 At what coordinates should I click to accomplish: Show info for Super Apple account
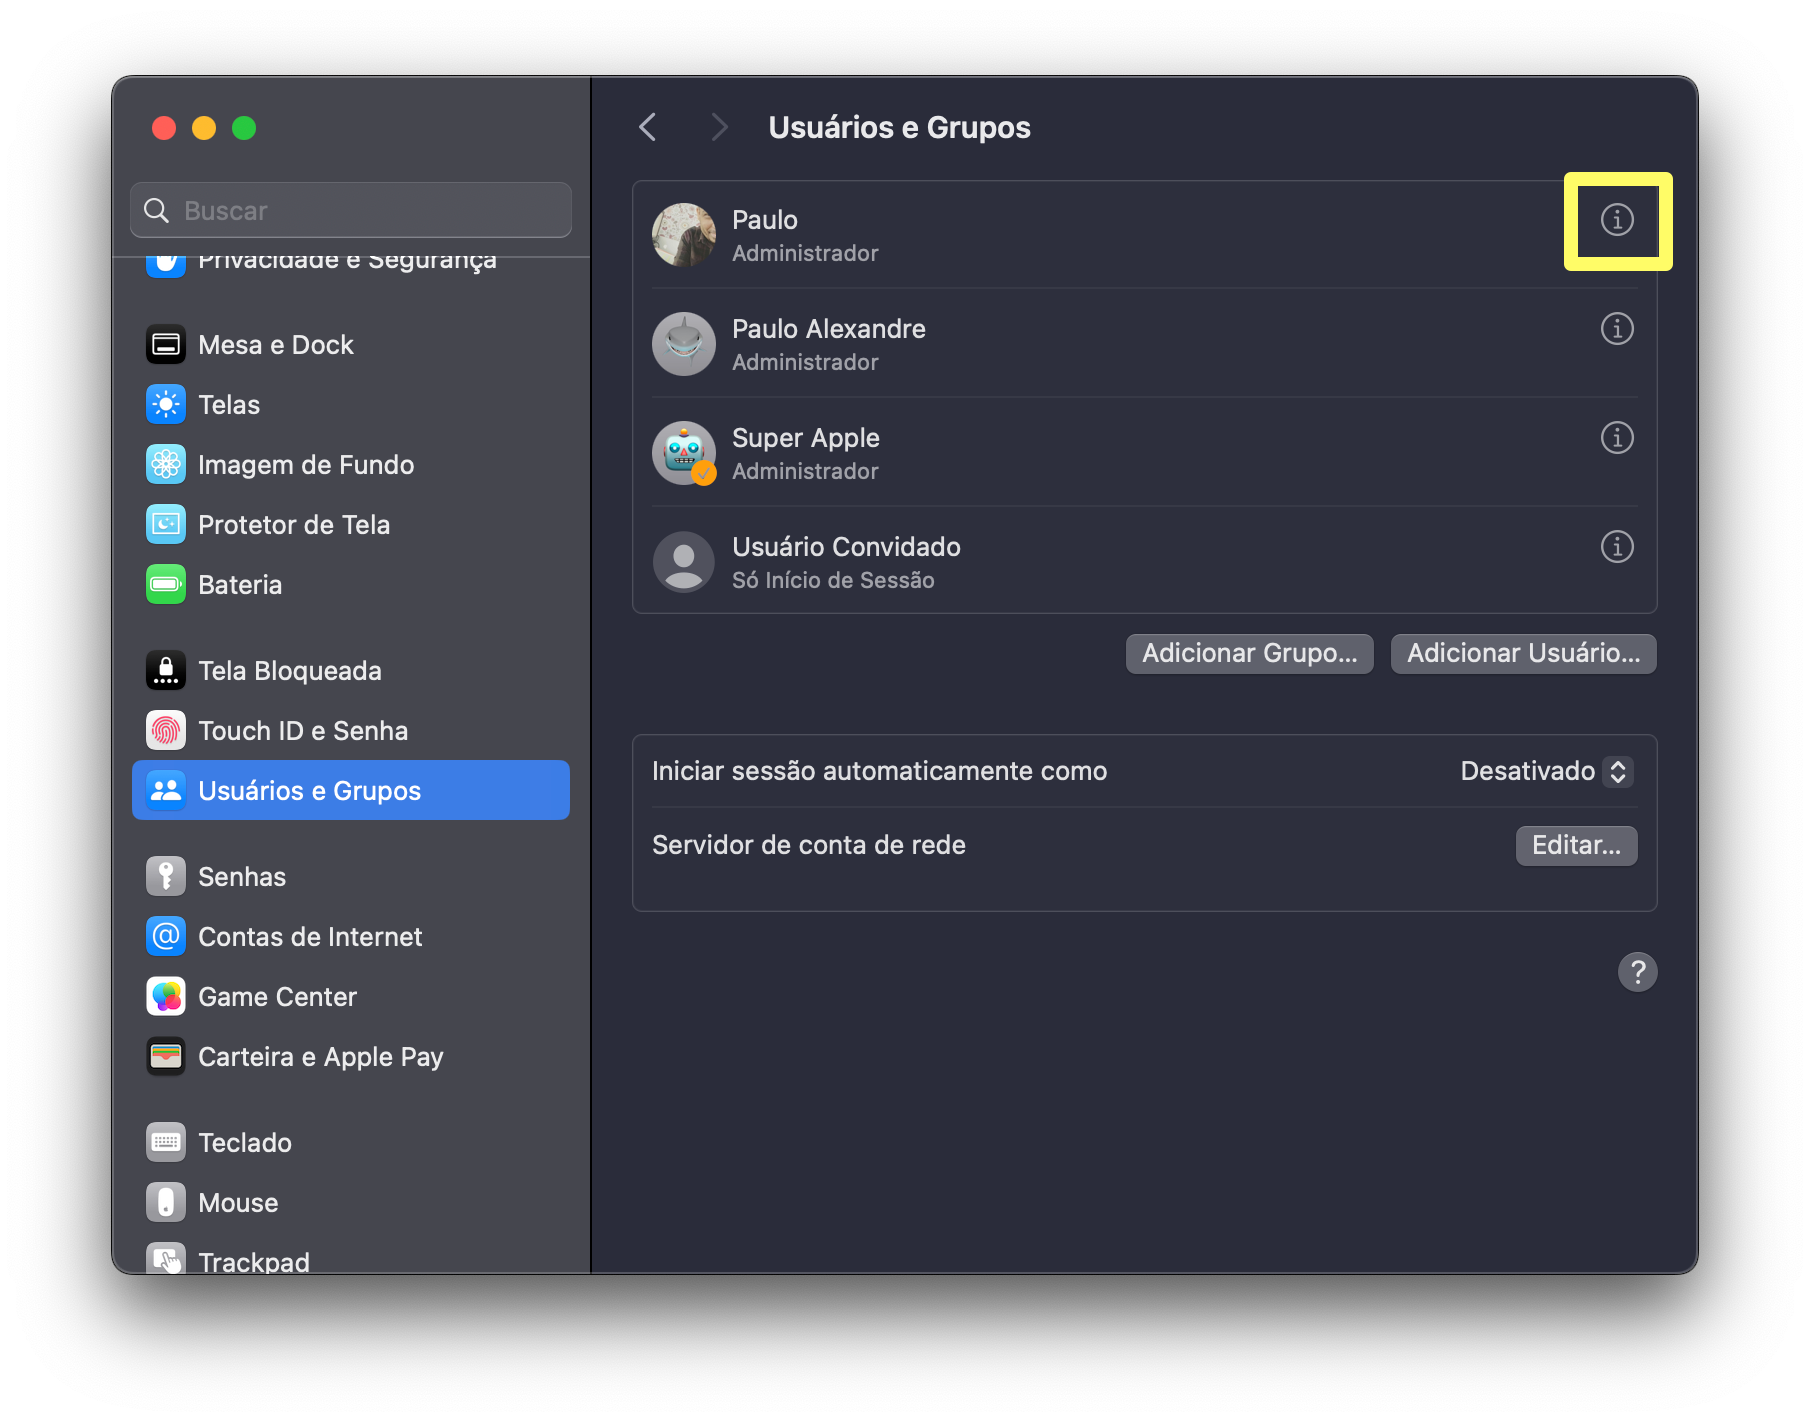1616,438
